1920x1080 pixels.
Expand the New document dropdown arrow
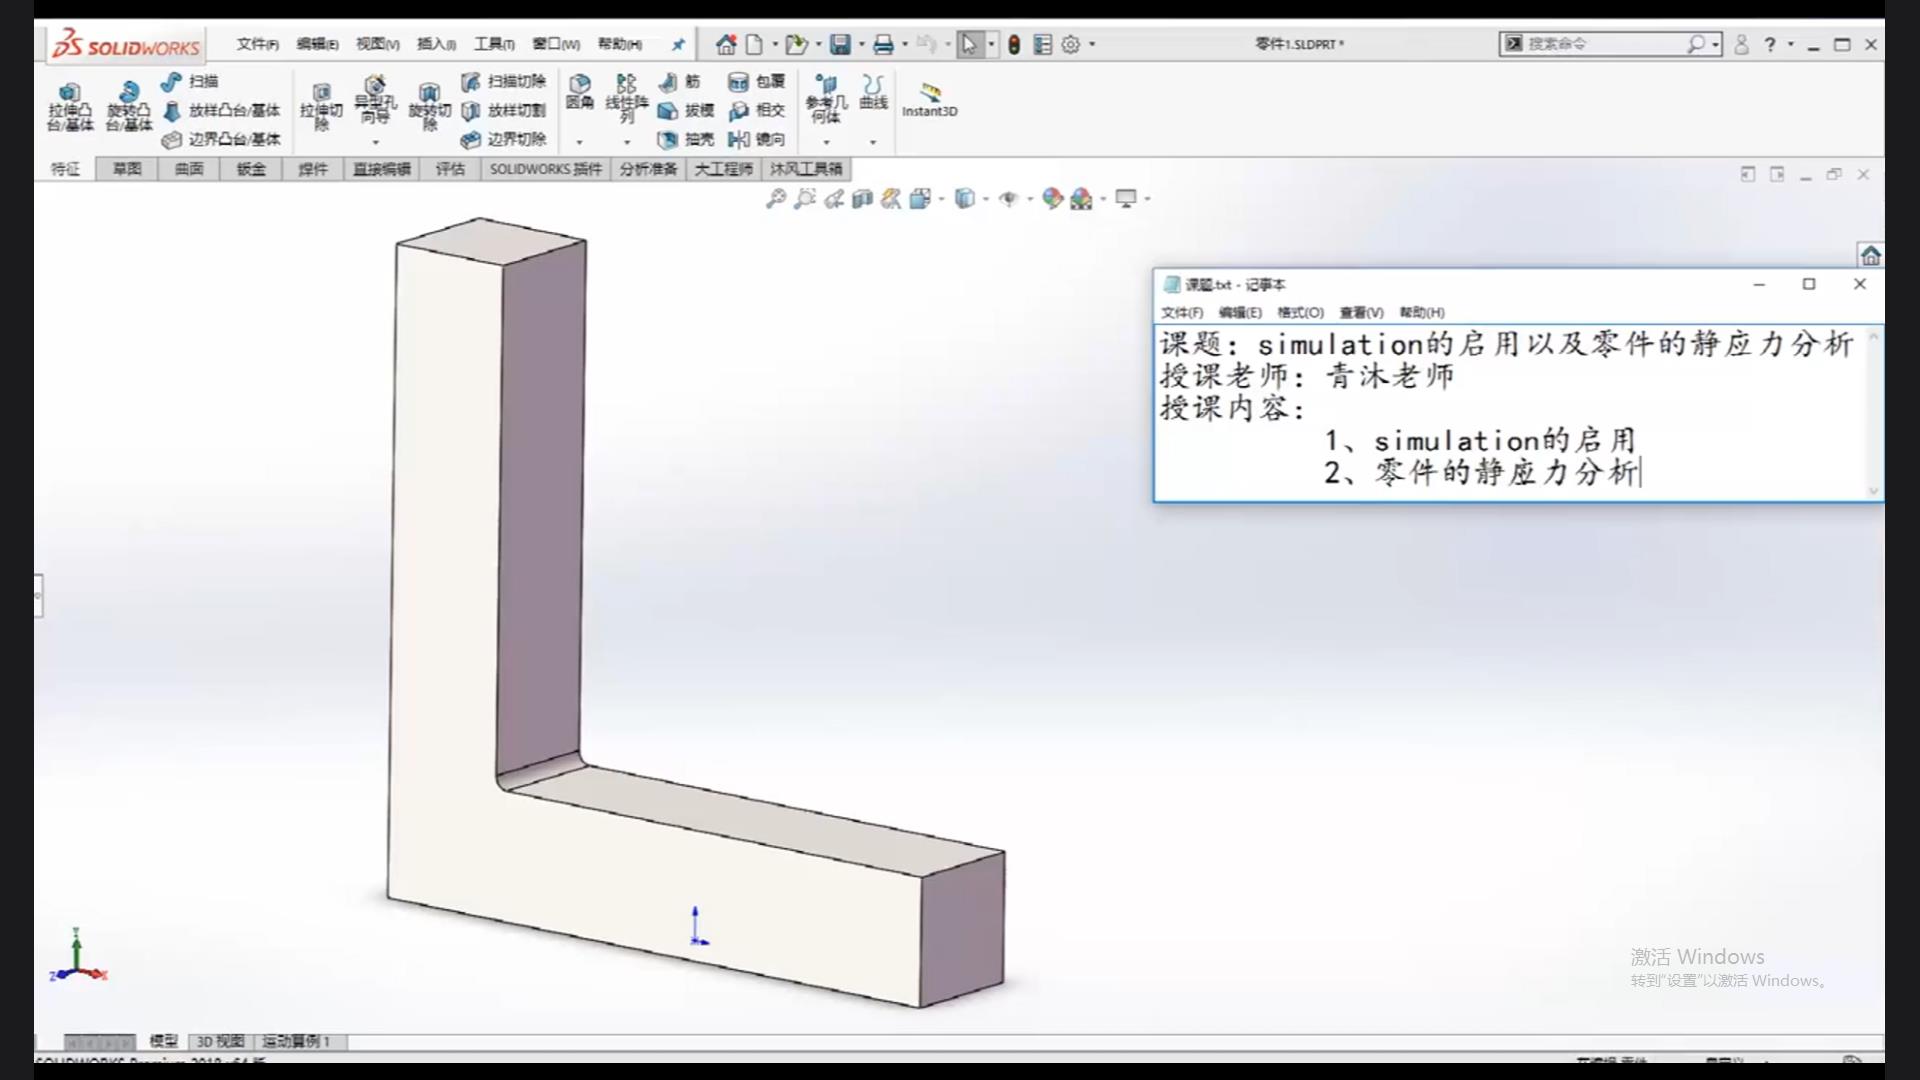click(x=775, y=44)
